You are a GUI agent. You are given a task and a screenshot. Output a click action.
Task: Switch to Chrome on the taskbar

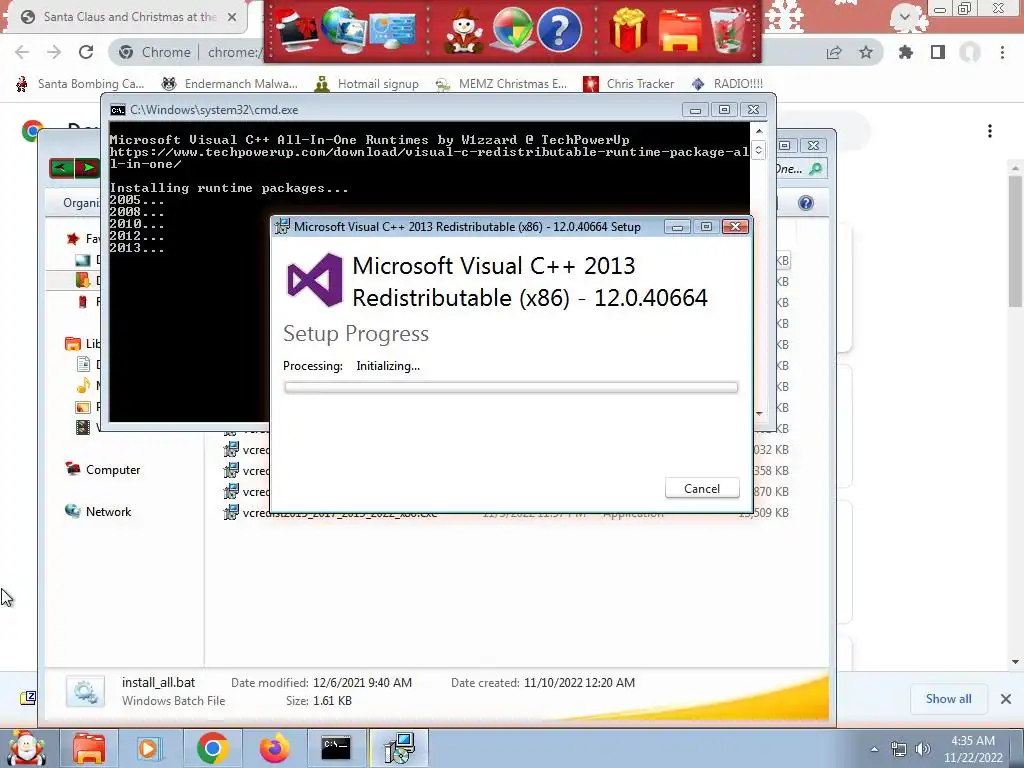(x=212, y=748)
